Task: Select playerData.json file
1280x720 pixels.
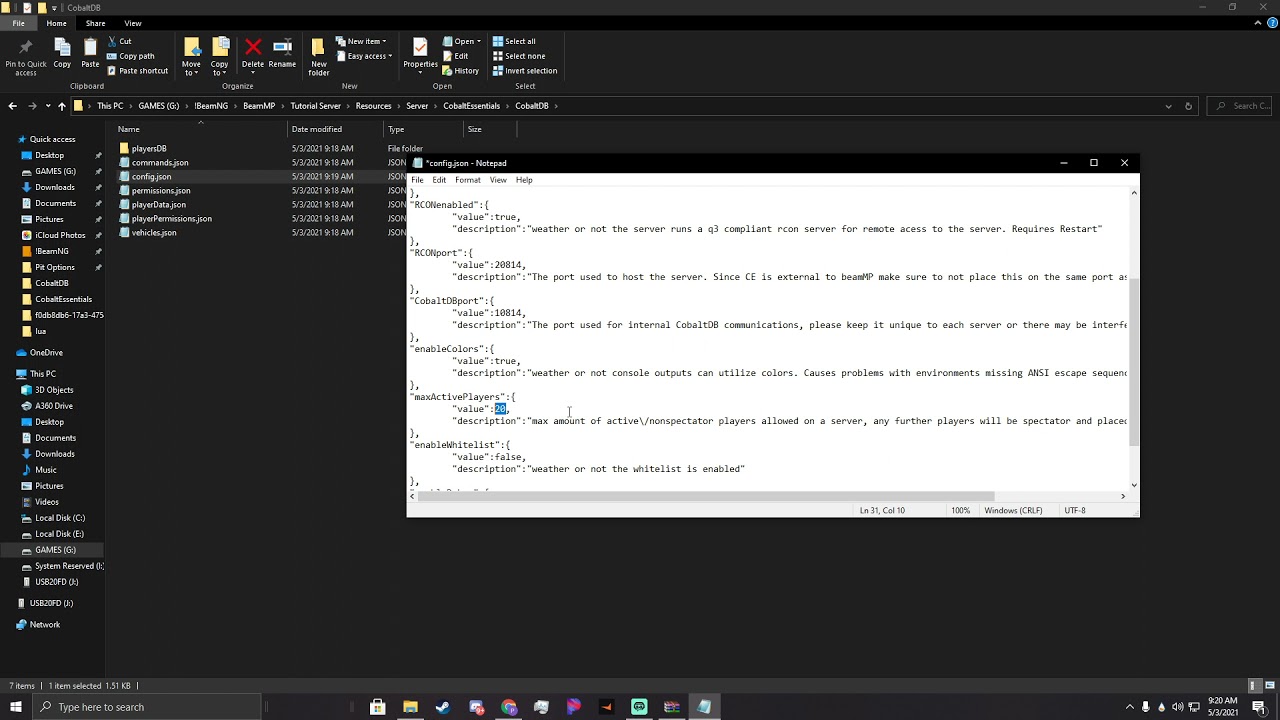Action: (x=159, y=205)
